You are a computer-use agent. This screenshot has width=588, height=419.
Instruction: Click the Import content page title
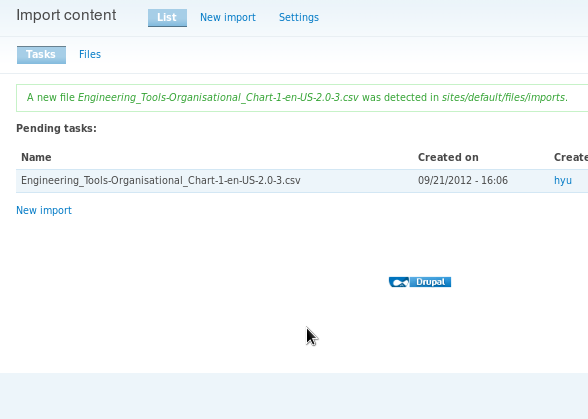click(x=66, y=15)
